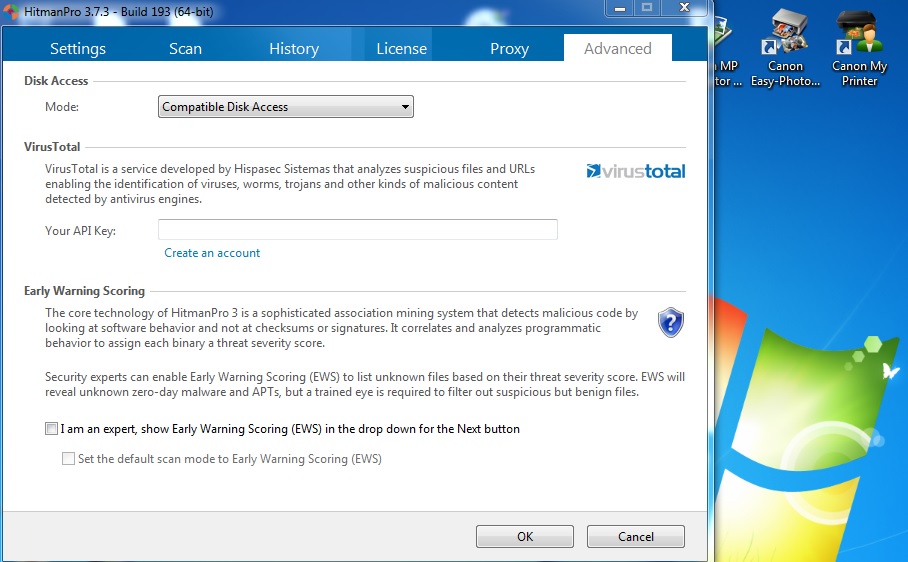Switch to the Proxy tab
The image size is (908, 562).
click(510, 49)
